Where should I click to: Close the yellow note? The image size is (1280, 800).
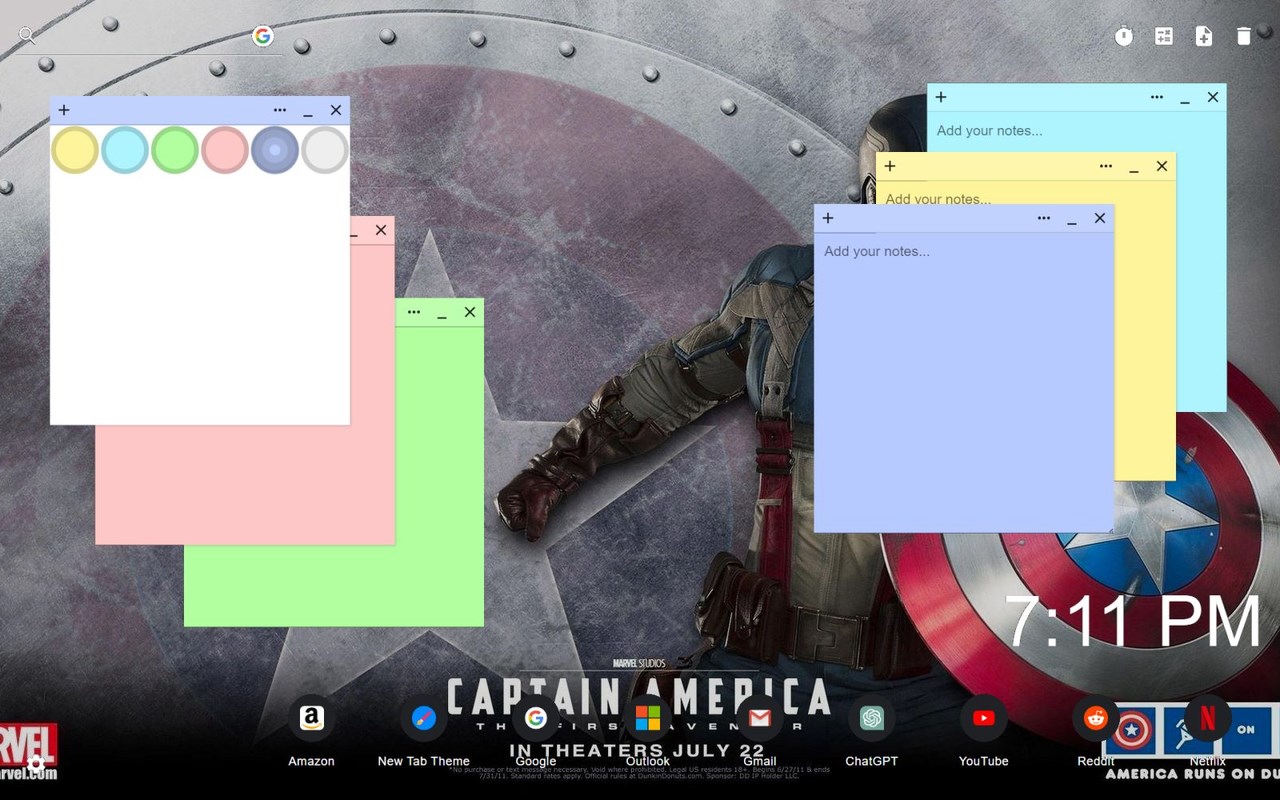point(1162,166)
